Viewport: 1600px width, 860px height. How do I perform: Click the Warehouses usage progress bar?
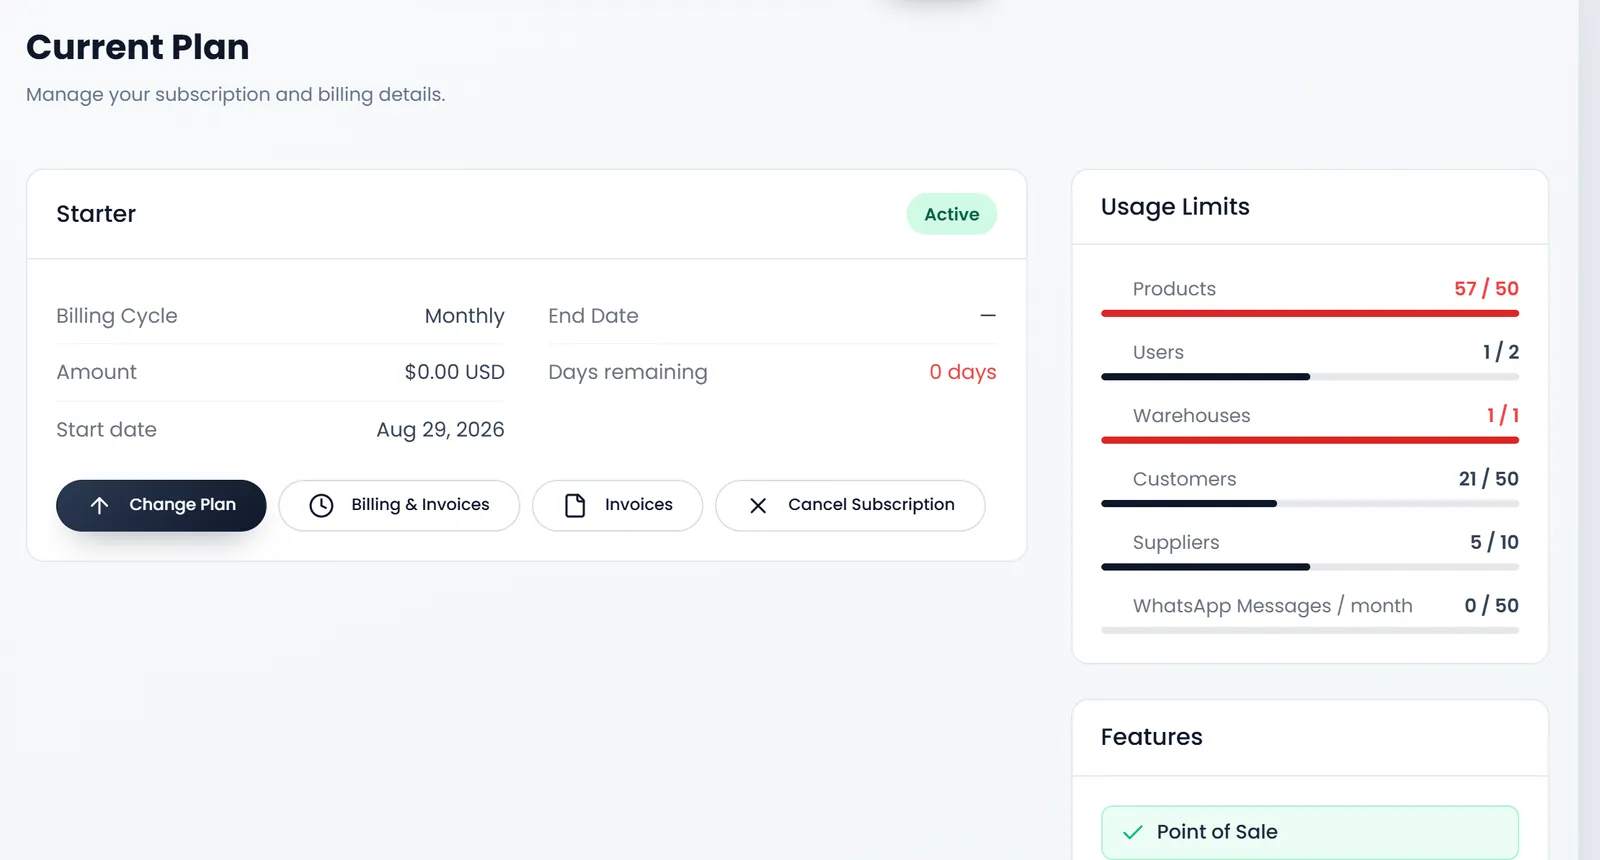pos(1310,440)
